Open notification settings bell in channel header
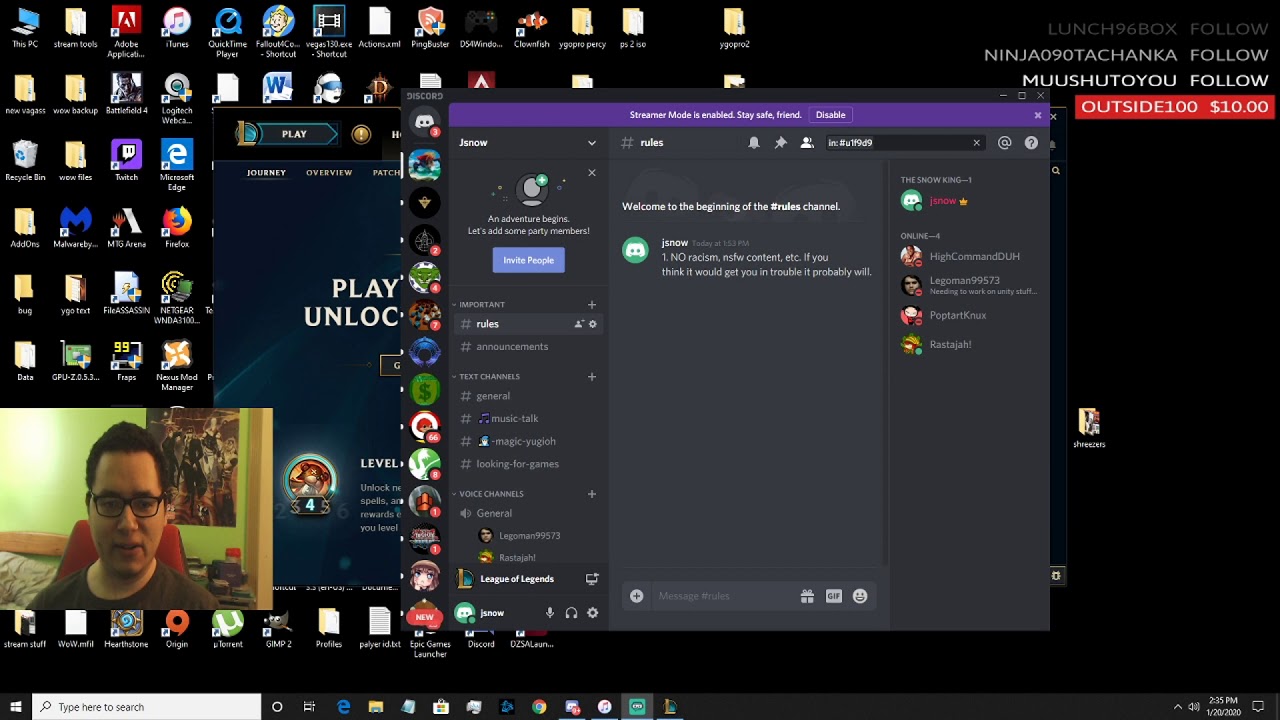 [754, 143]
